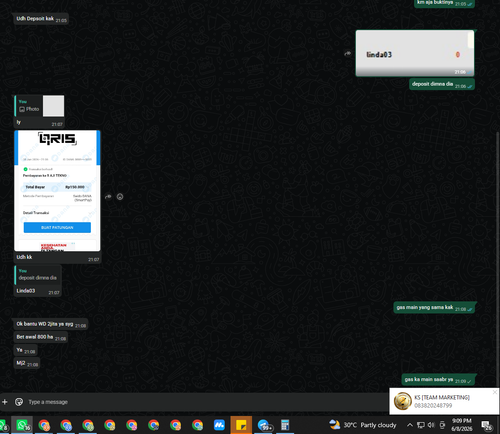Open the weather widget 30°C Partly cloudy

pyautogui.click(x=363, y=425)
